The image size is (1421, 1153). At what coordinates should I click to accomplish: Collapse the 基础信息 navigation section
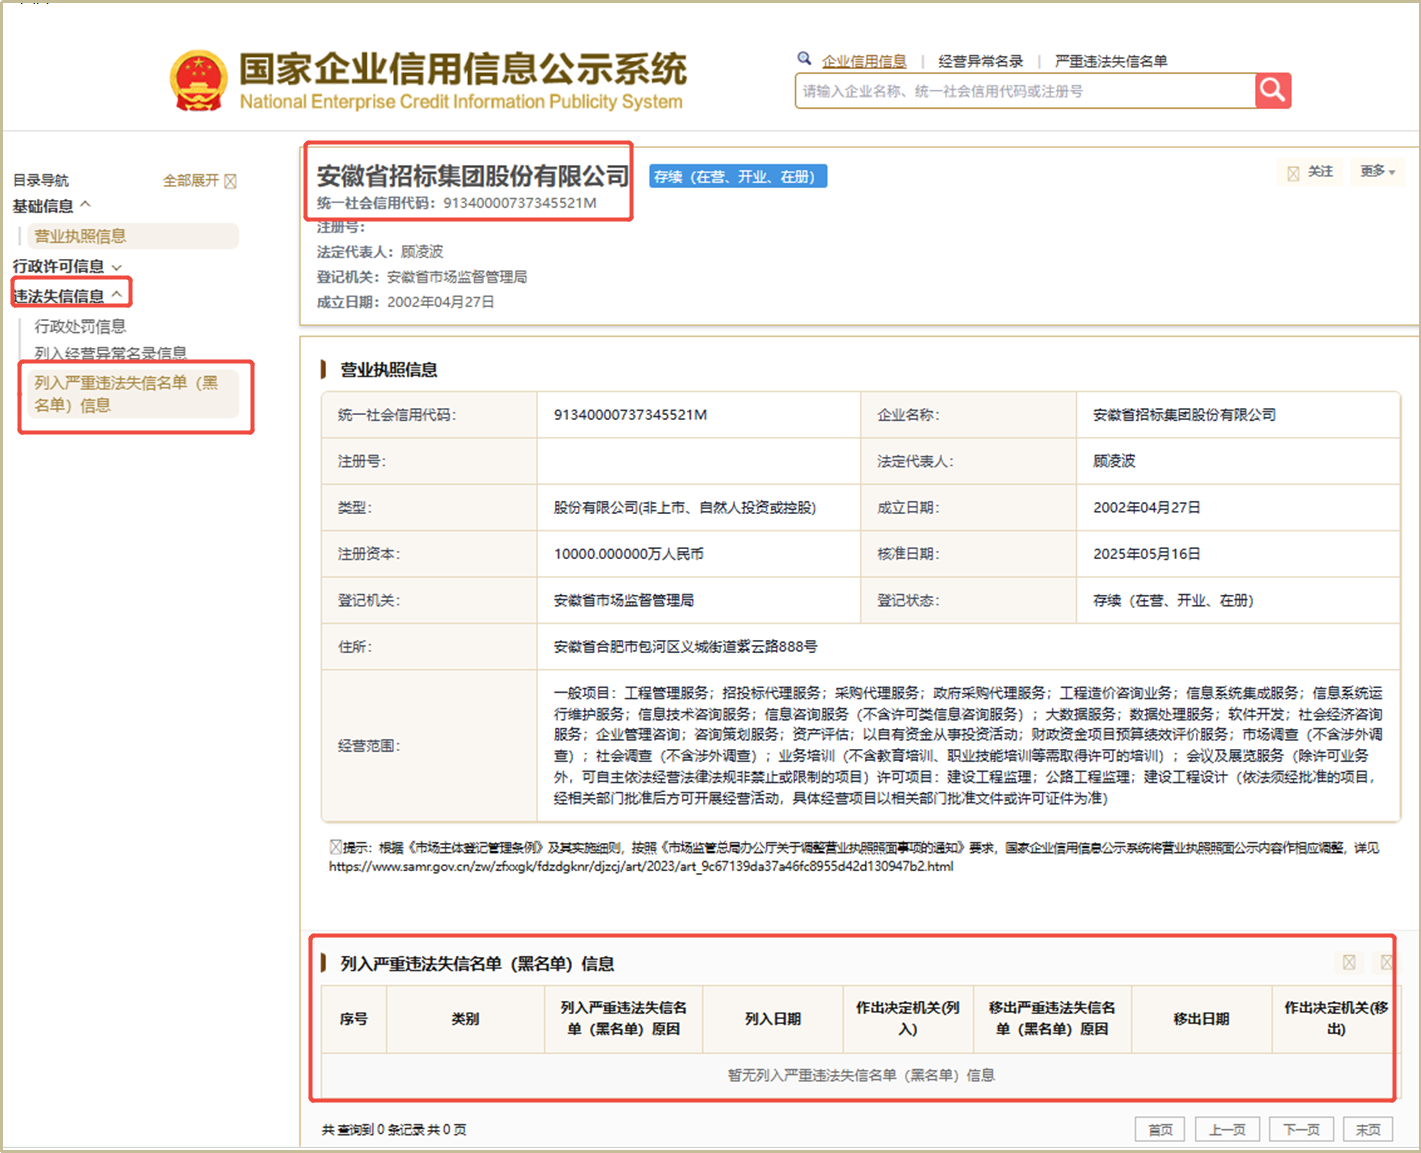52,206
